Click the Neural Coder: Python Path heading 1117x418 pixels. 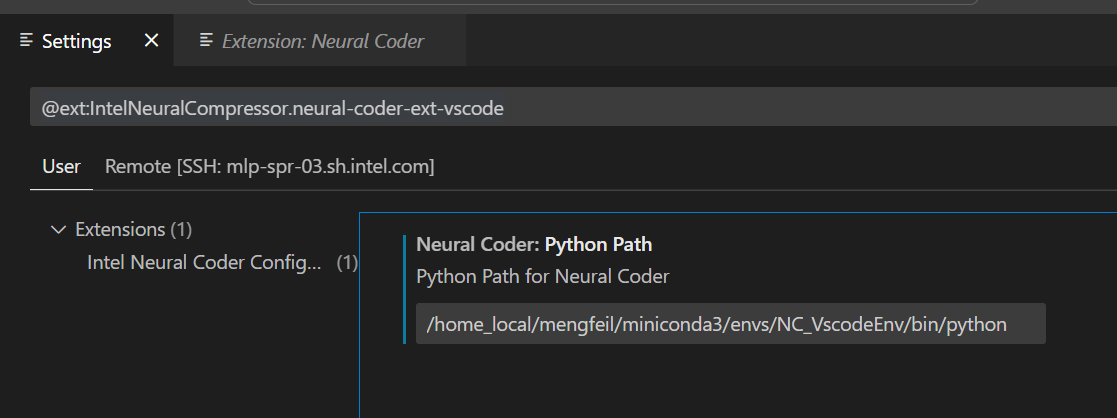[x=534, y=244]
